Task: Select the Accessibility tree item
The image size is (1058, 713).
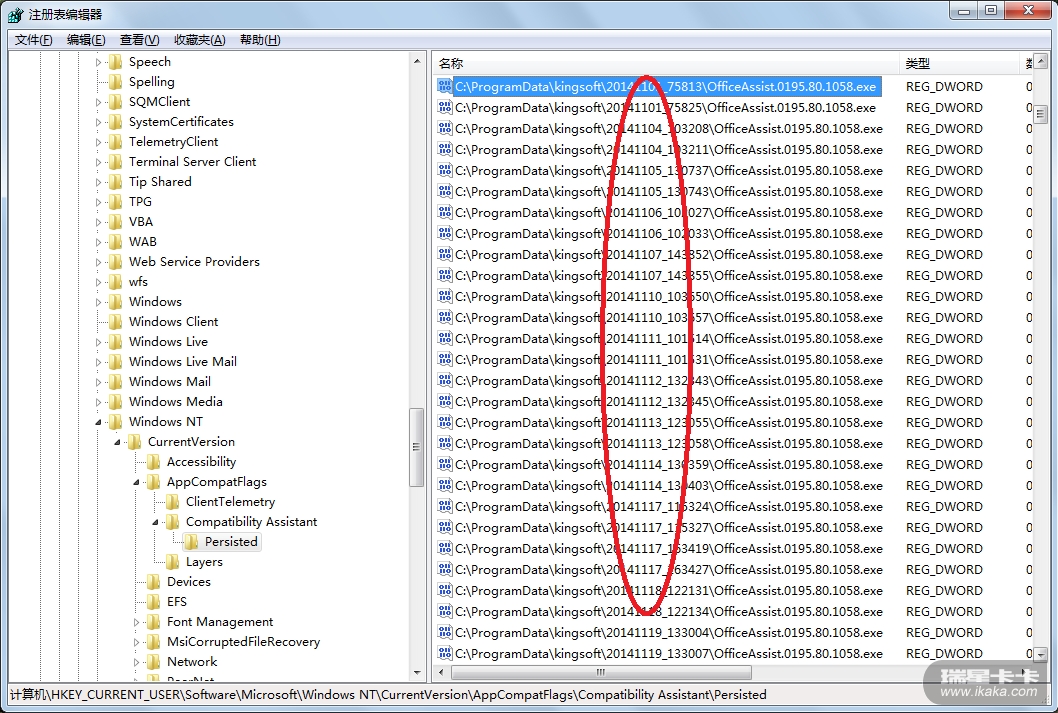Action: (x=201, y=462)
